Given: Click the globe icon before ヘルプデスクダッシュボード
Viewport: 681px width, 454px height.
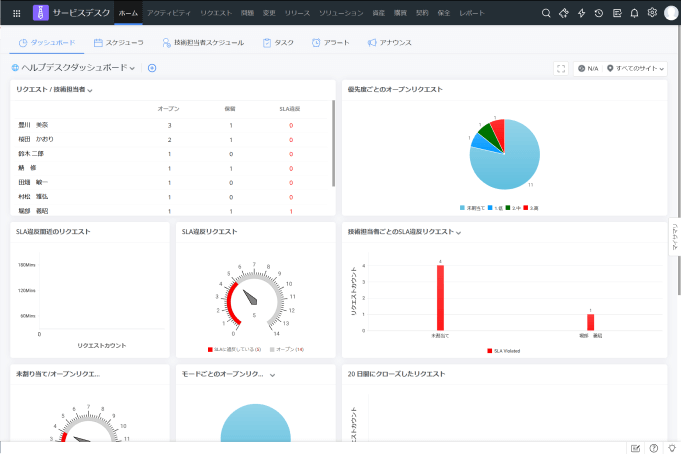Looking at the screenshot, I should [x=15, y=67].
